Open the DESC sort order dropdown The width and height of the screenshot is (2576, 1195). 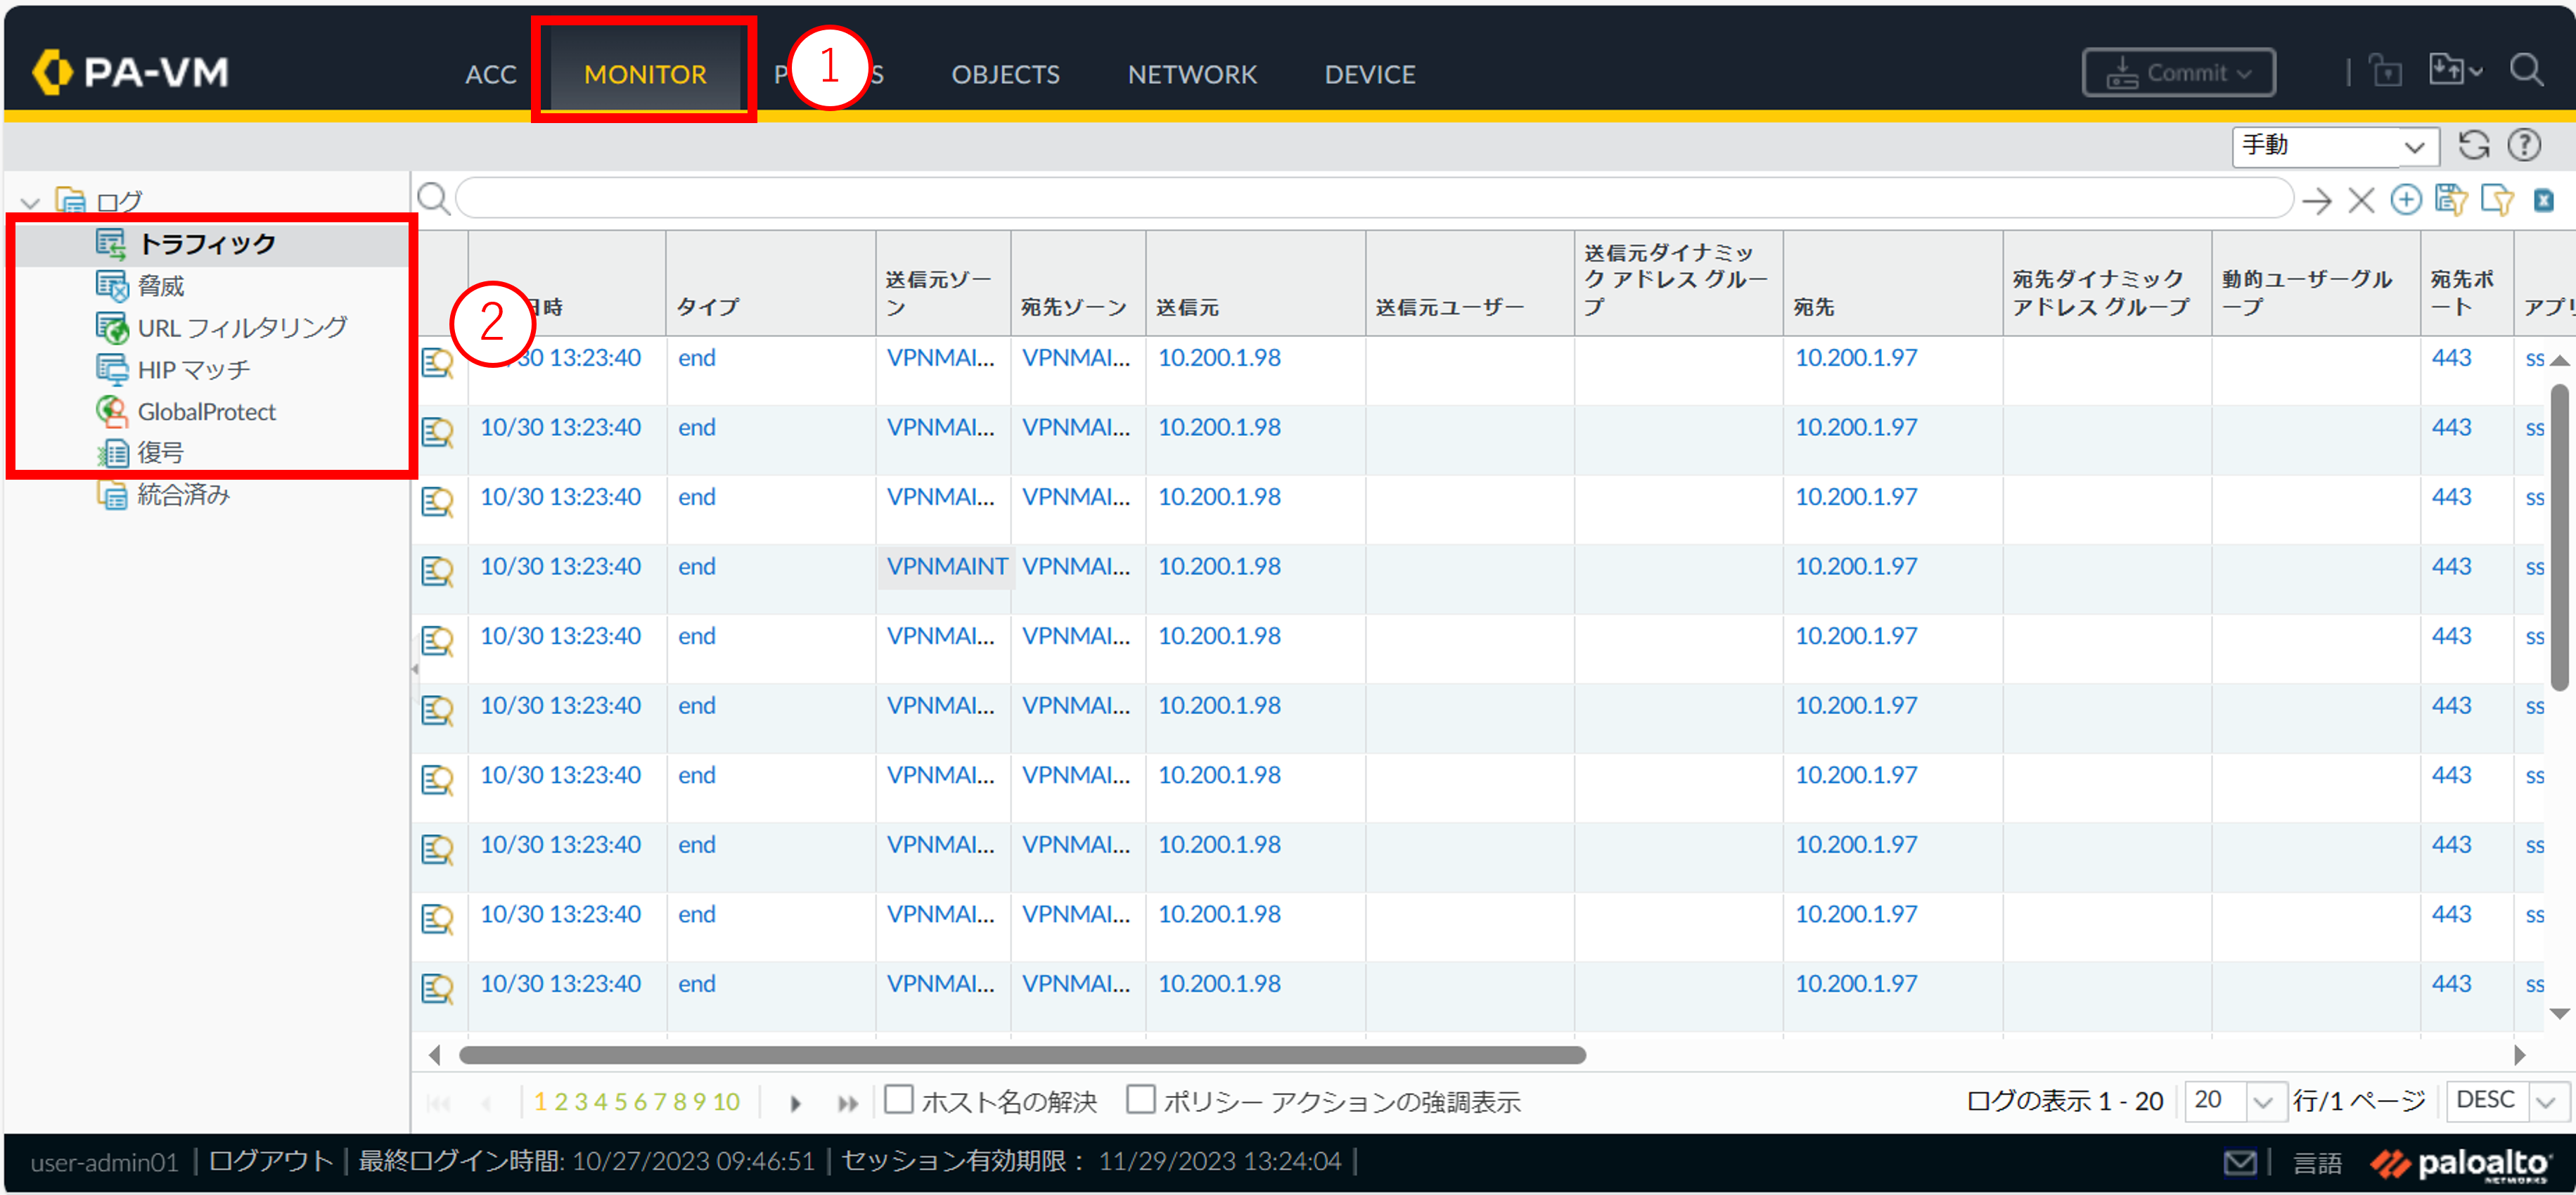(2546, 1101)
